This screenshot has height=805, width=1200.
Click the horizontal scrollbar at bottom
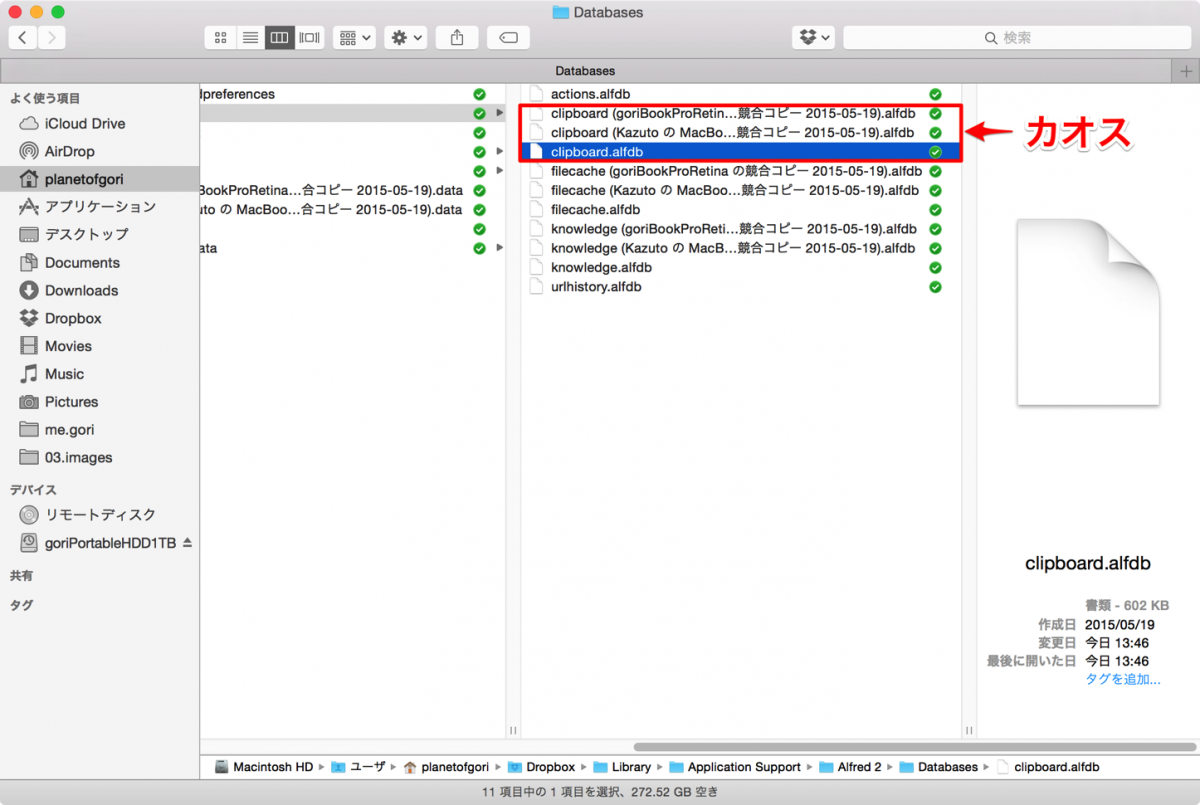pyautogui.click(x=900, y=746)
